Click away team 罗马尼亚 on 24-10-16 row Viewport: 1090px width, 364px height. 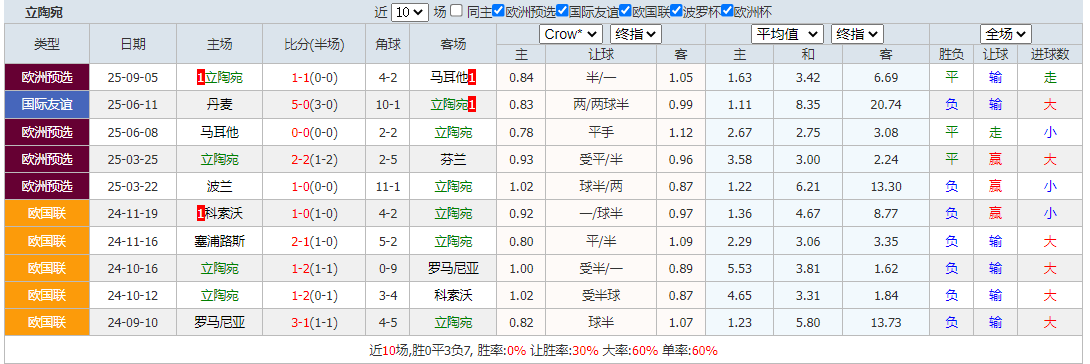[453, 268]
